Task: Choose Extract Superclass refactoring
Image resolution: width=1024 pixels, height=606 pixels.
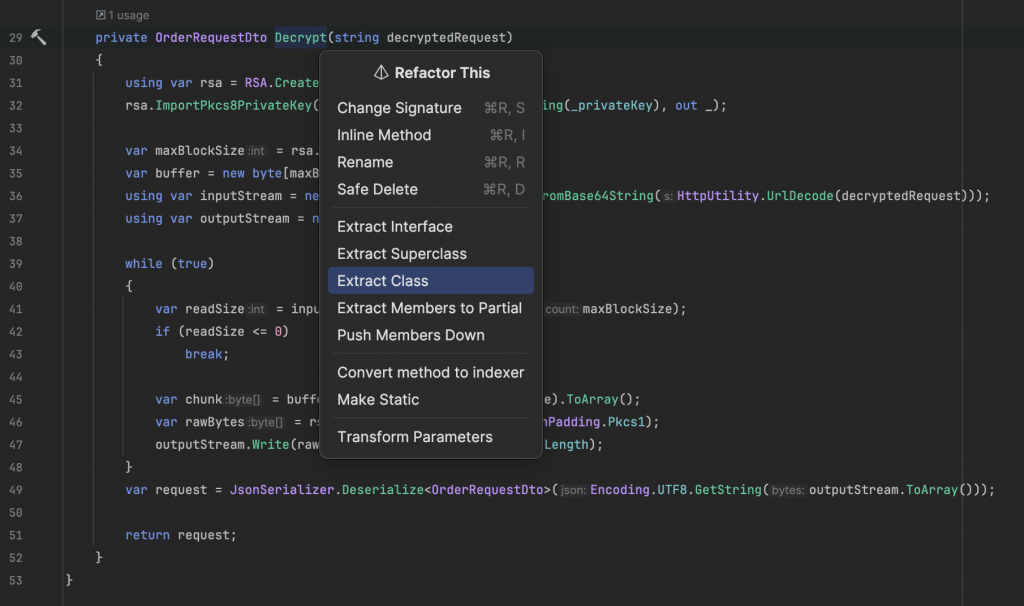Action: point(402,254)
